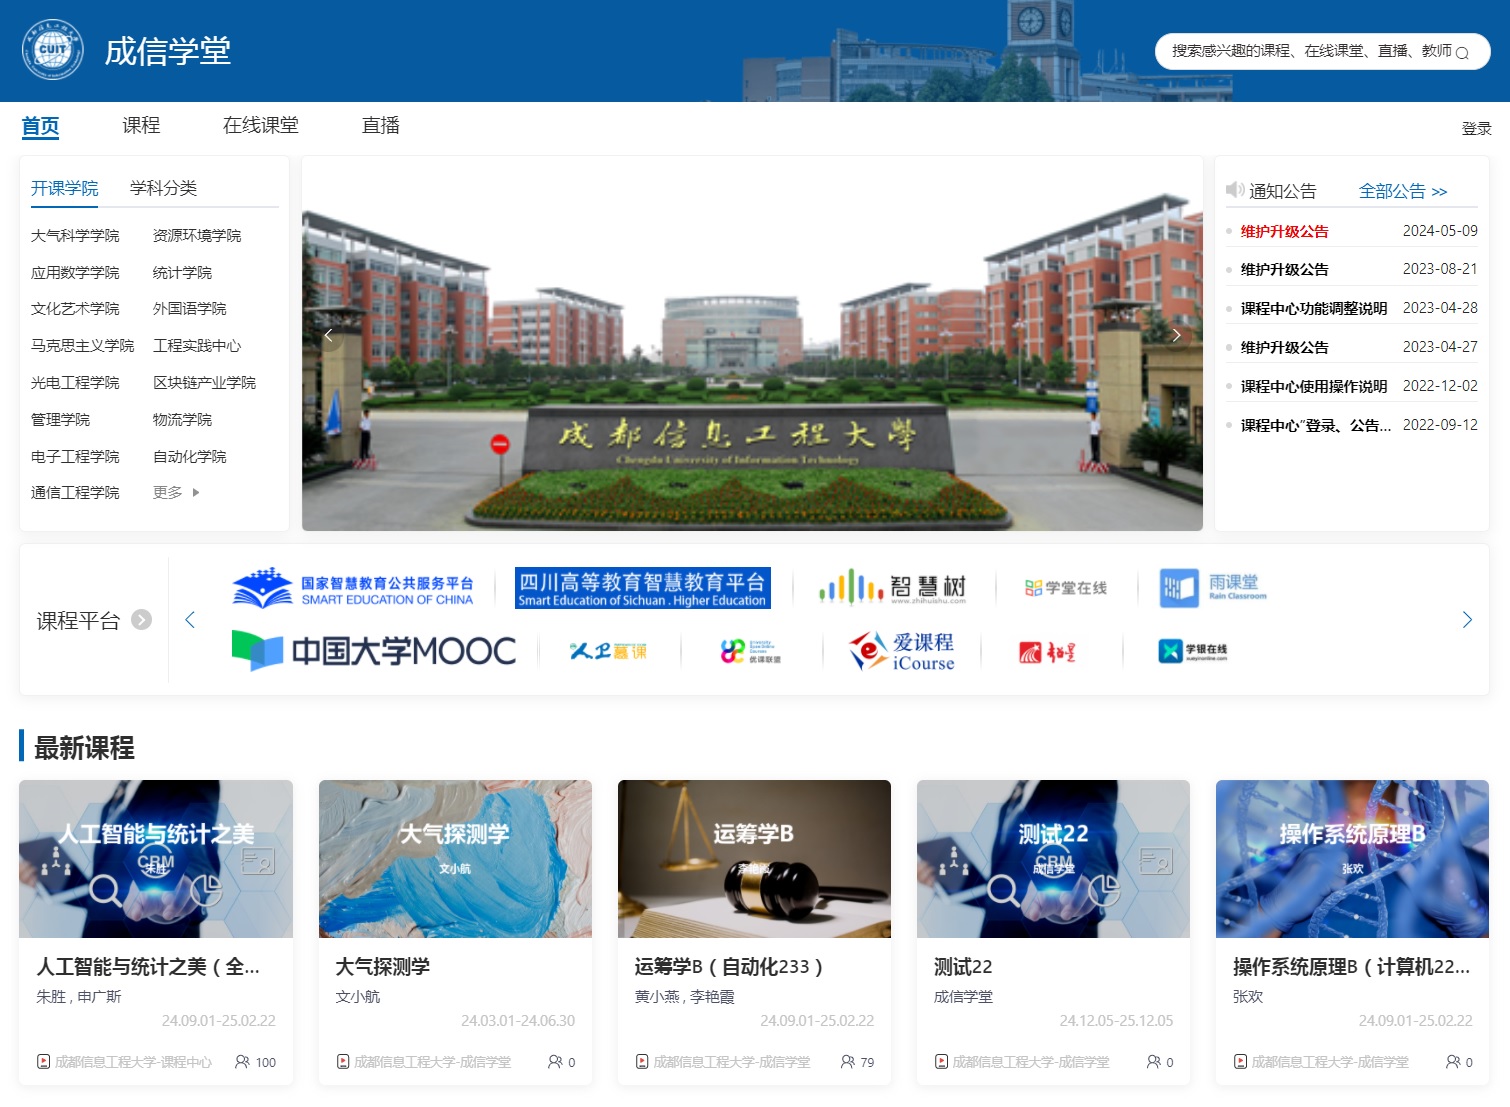This screenshot has height=1107, width=1510.
Task: Open the 中国大学MOOC platform logo
Action: 374,651
